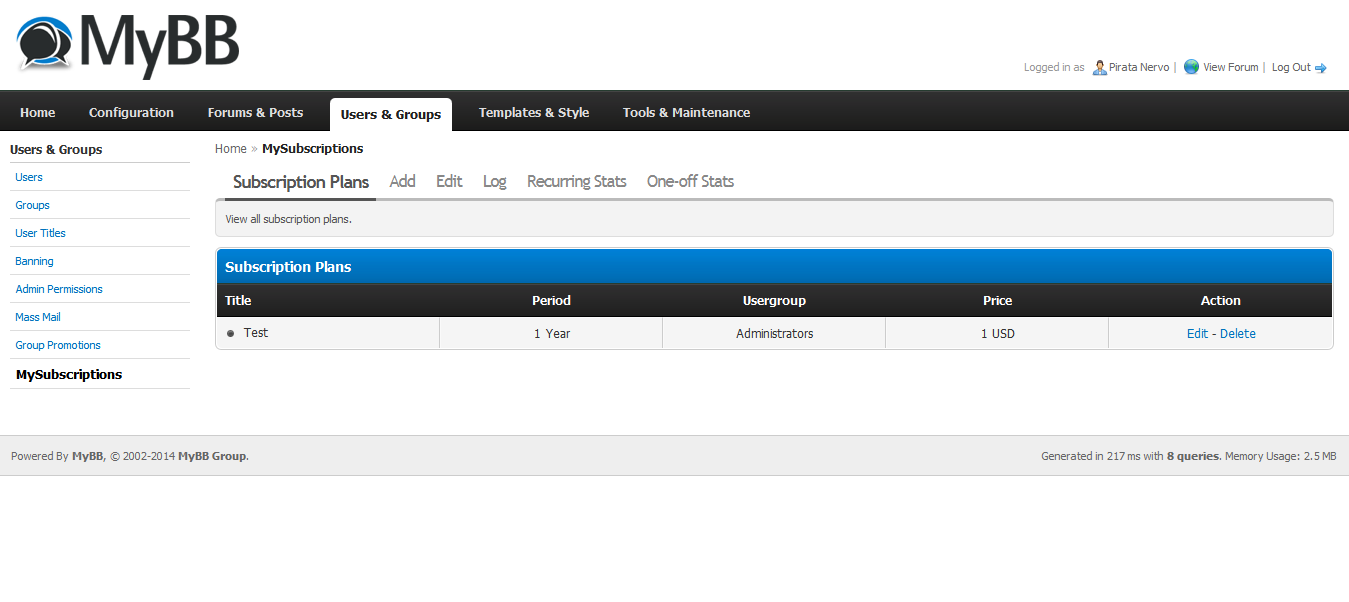Click the MyBB logo
Image resolution: width=1349 pixels, height=602 pixels.
click(128, 45)
